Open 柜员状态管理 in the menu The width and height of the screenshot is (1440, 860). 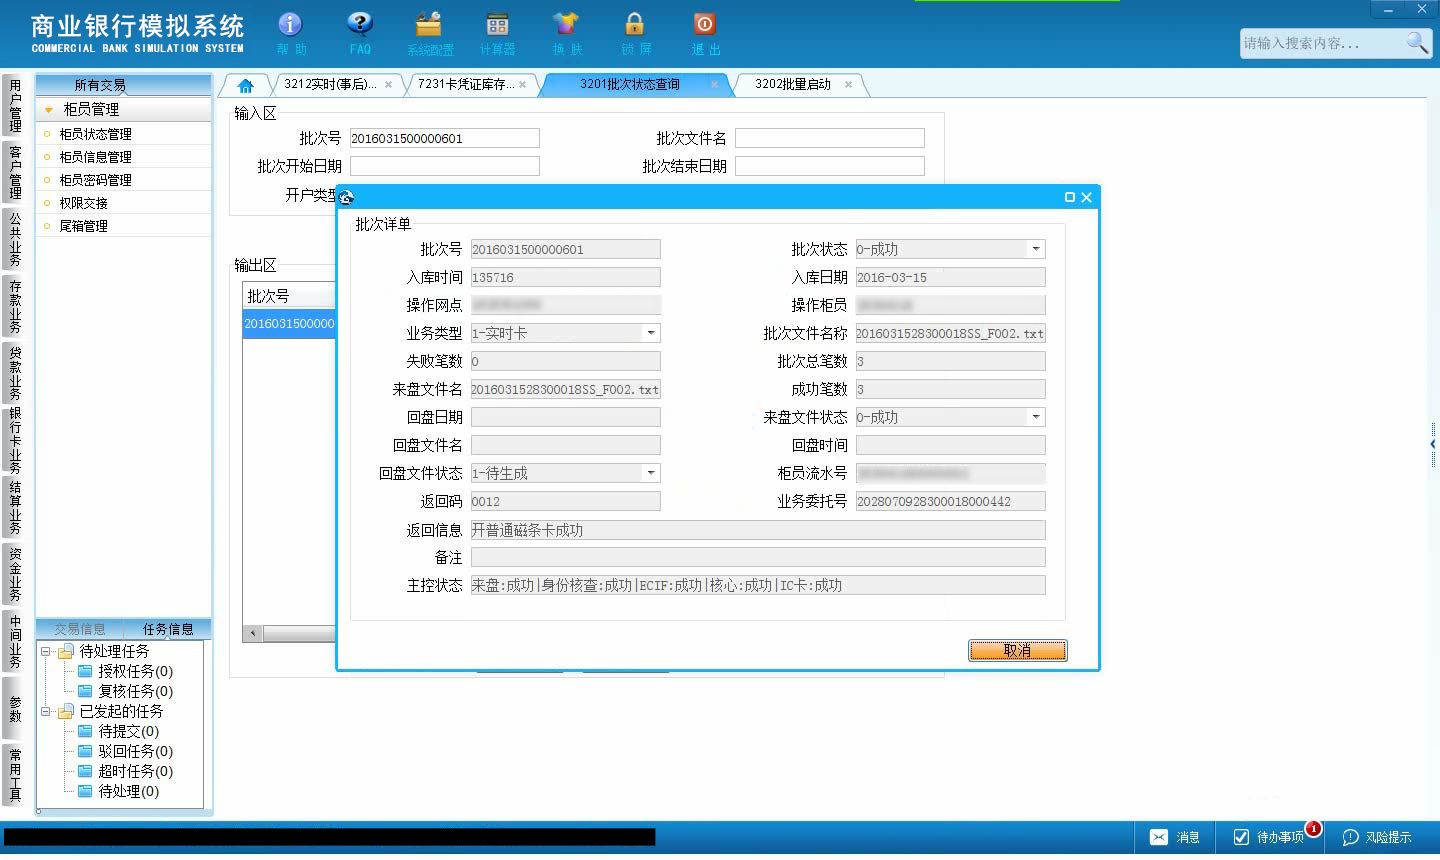click(95, 134)
